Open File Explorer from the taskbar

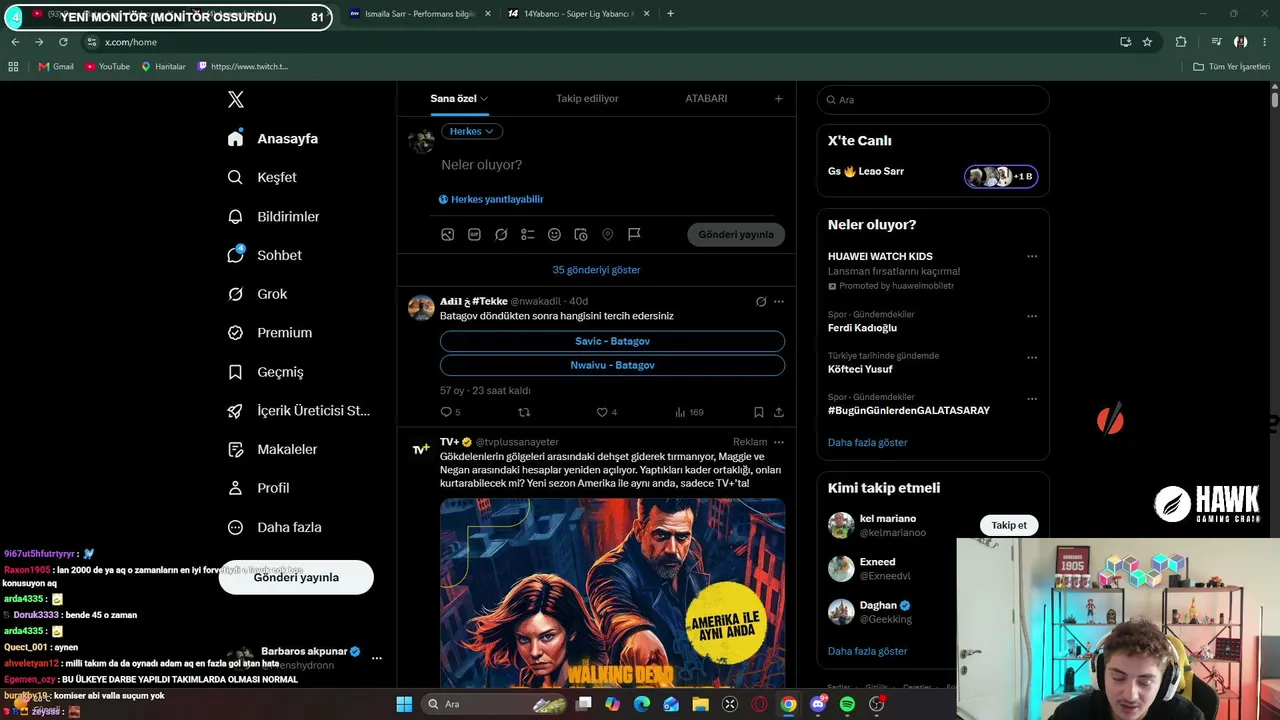(701, 704)
